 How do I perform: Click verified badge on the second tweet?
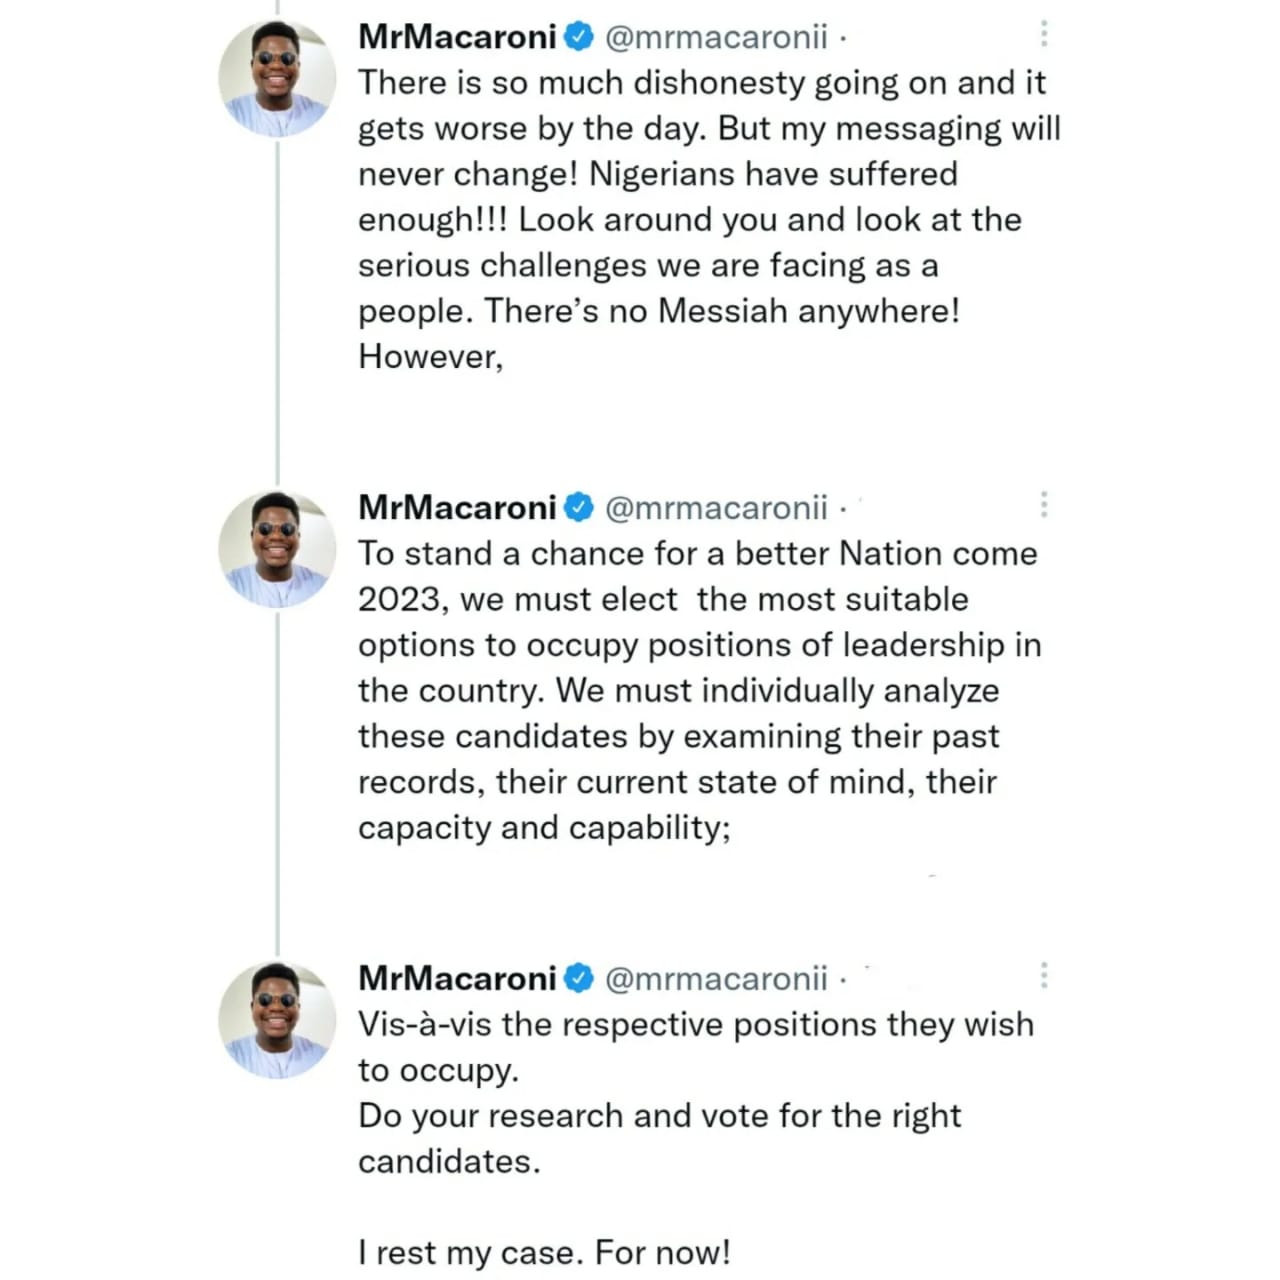(580, 508)
